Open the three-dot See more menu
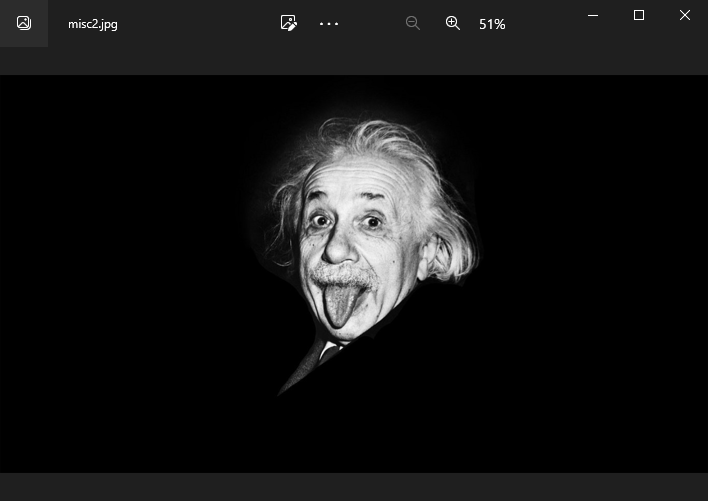708x501 pixels. pos(329,24)
